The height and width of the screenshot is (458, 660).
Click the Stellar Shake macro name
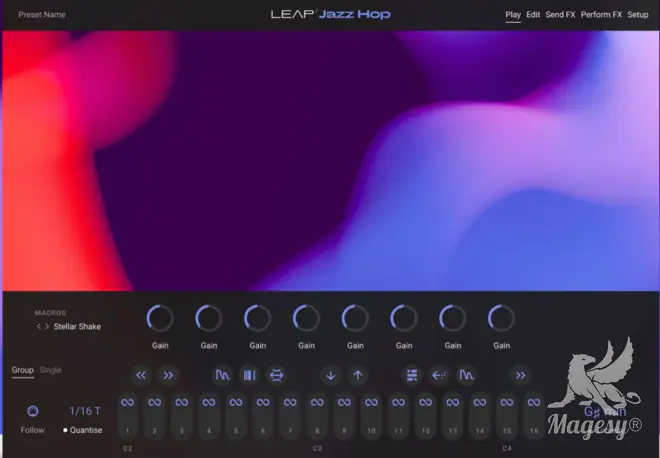[77, 327]
